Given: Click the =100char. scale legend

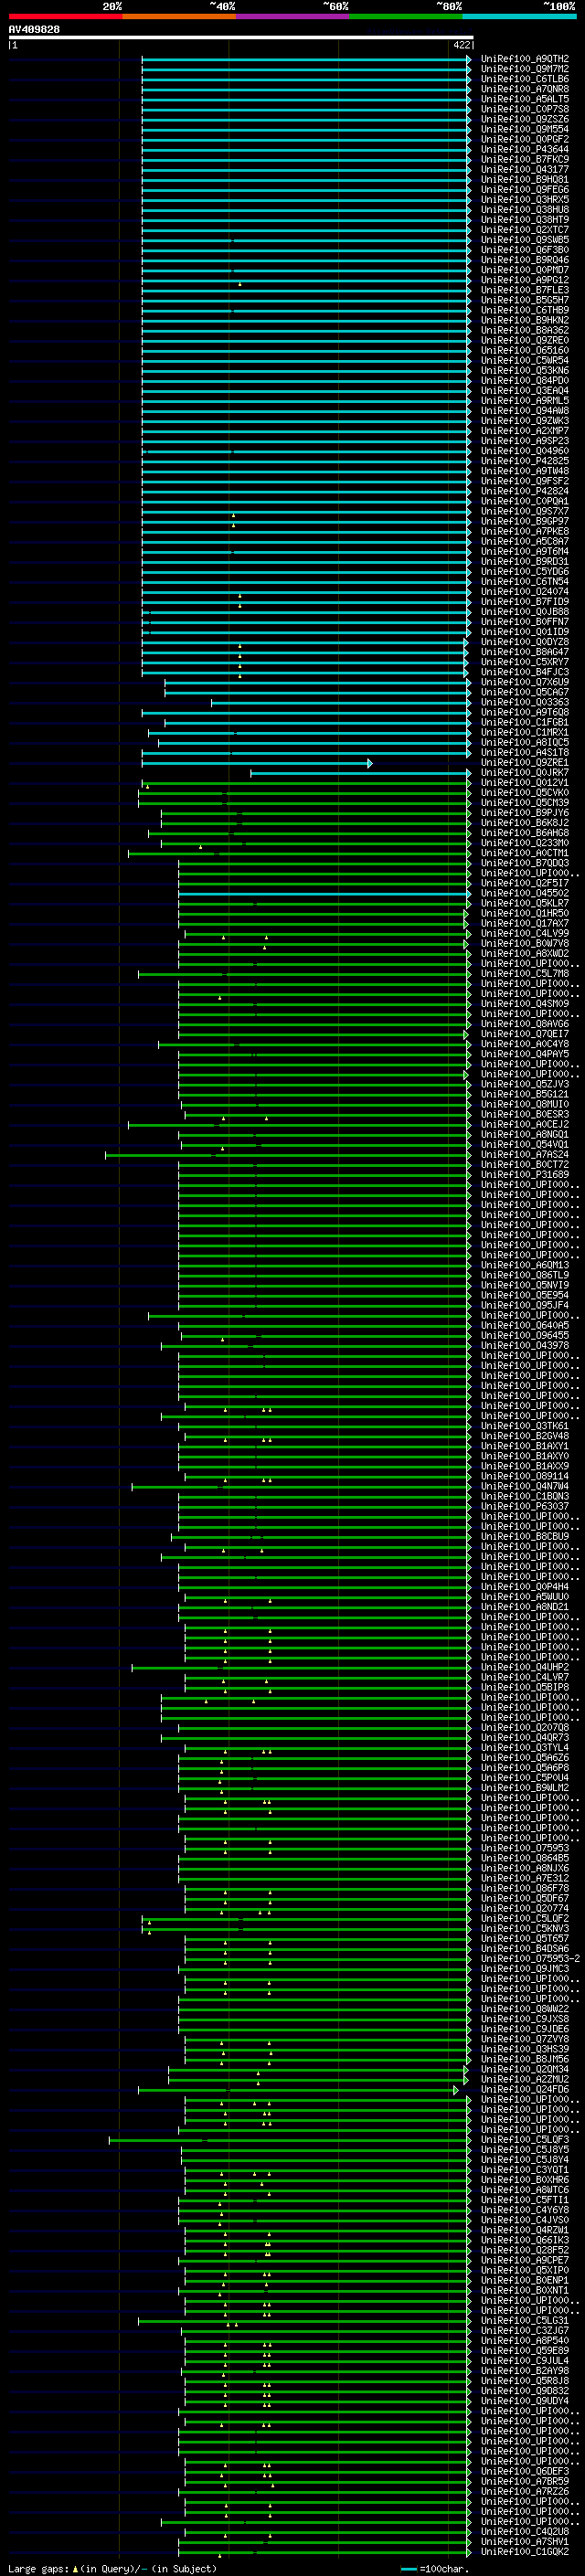Looking at the screenshot, I should click(435, 2569).
